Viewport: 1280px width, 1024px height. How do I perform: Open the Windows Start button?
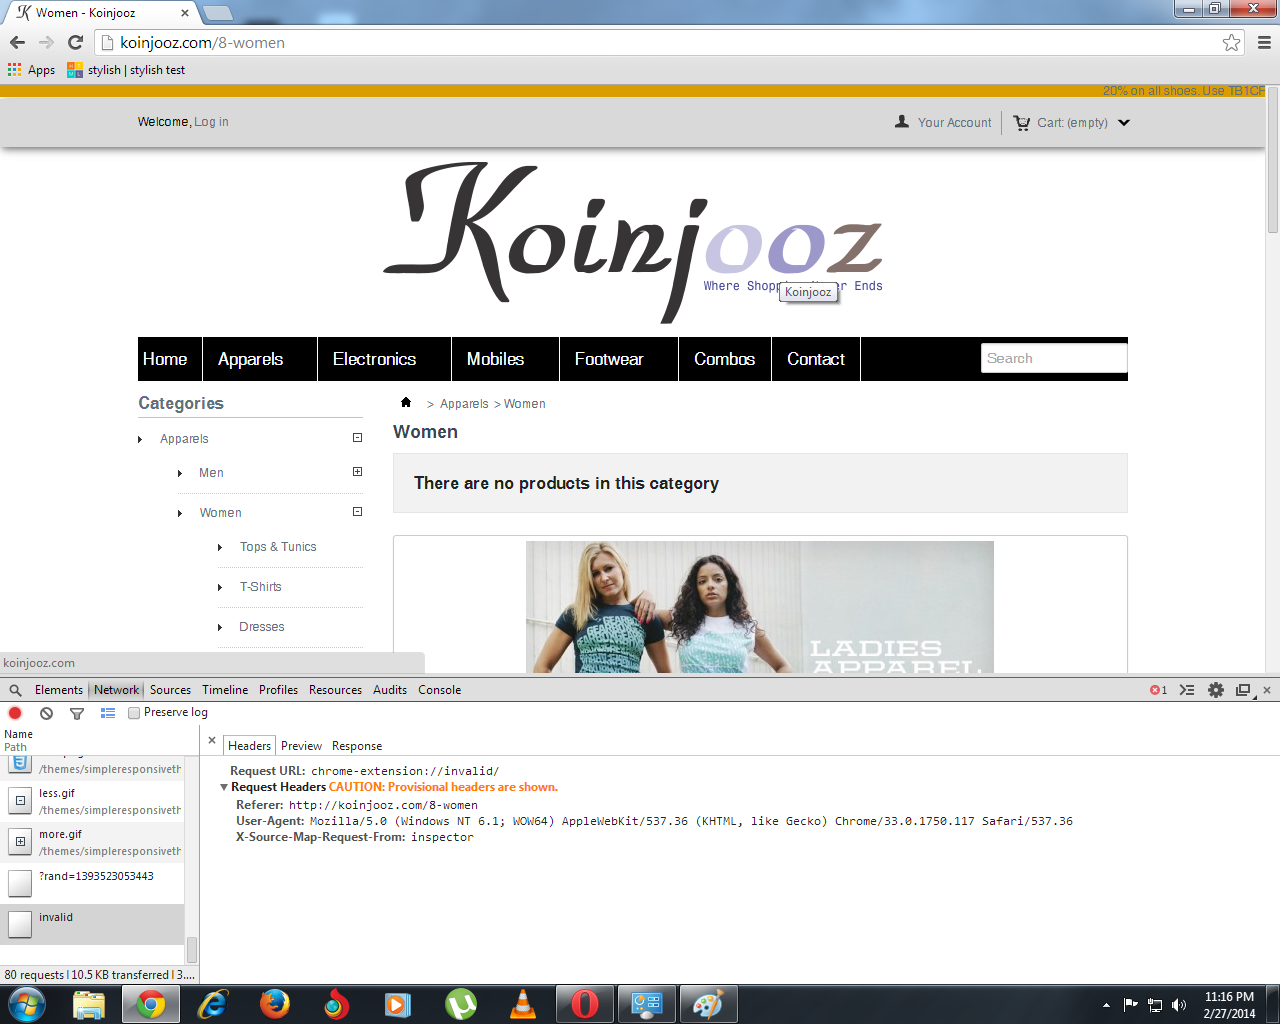26,1004
